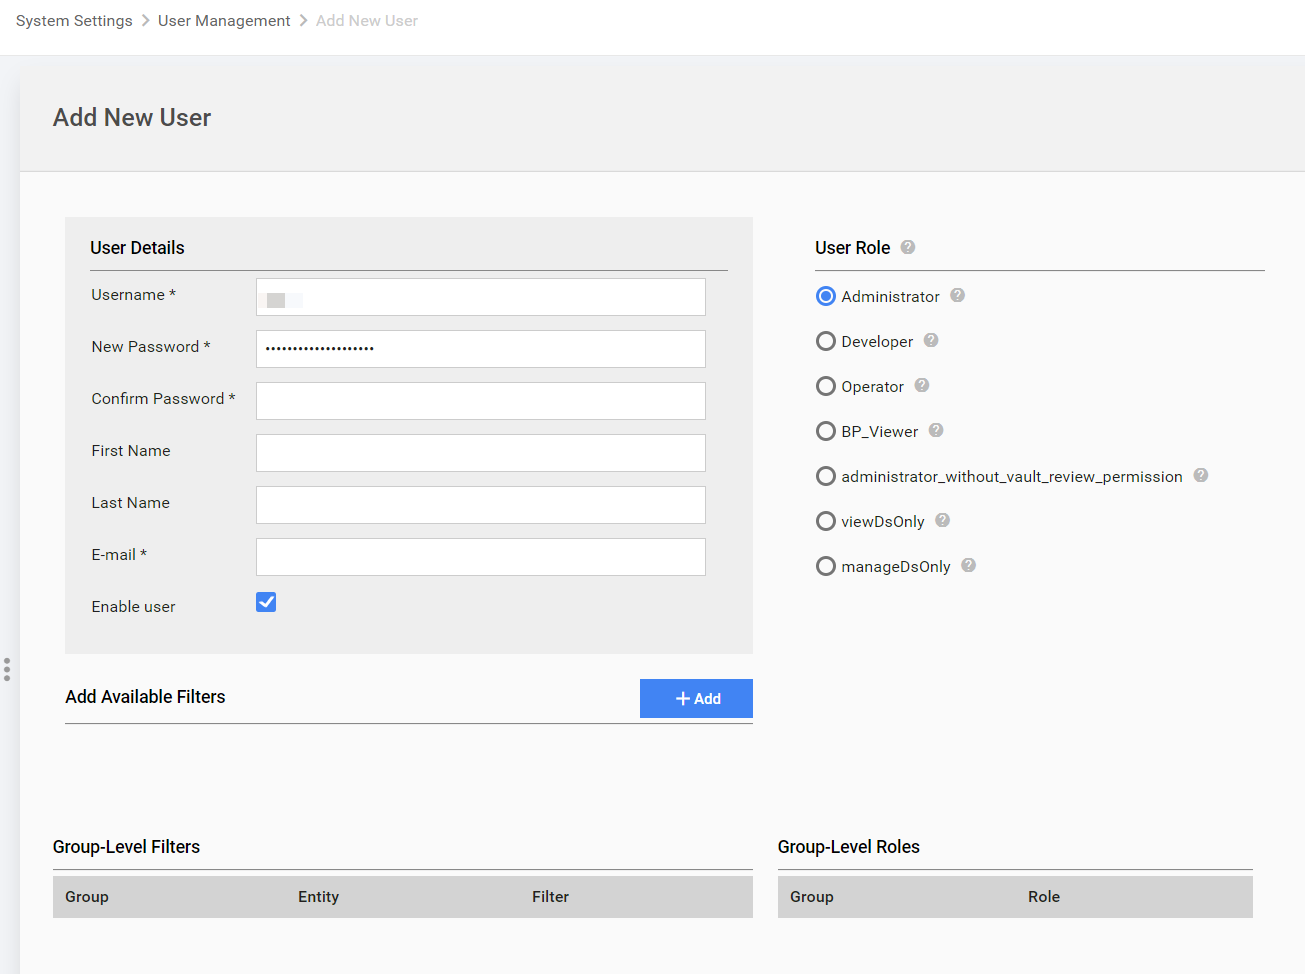Select the BP_Viewer role radio button
Image resolution: width=1305 pixels, height=974 pixels.
coord(826,431)
